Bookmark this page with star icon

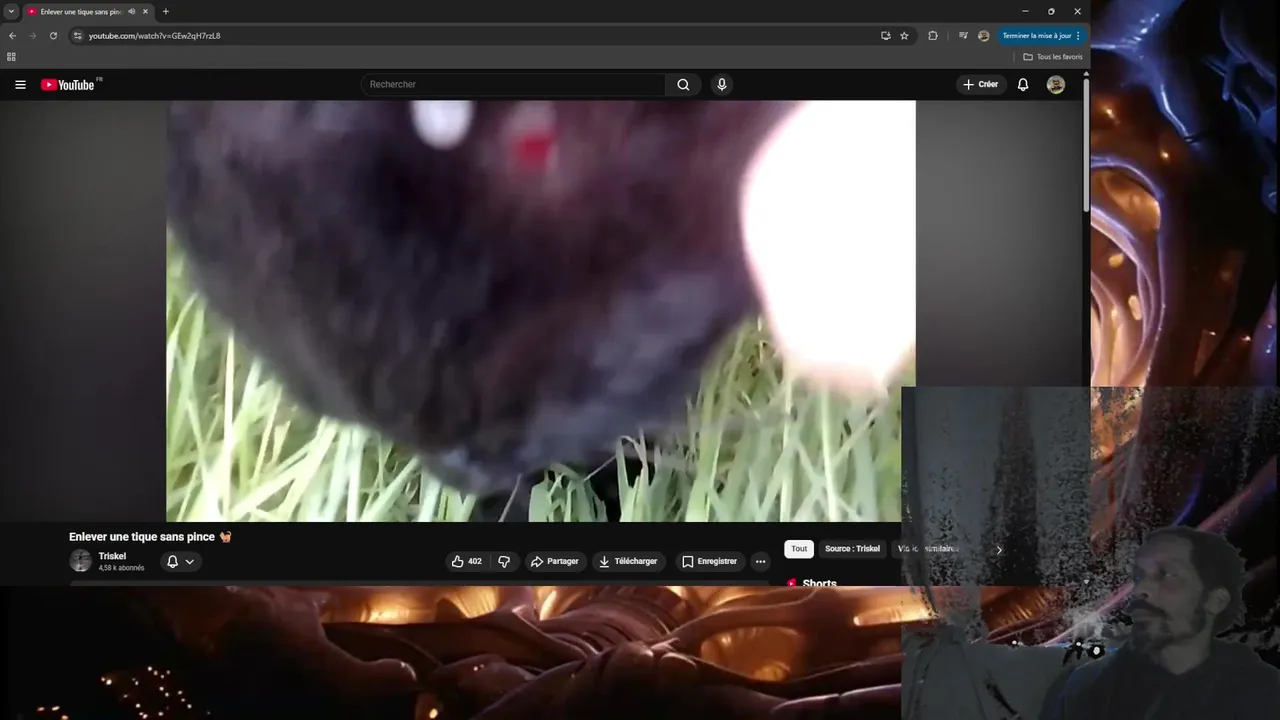pos(904,36)
